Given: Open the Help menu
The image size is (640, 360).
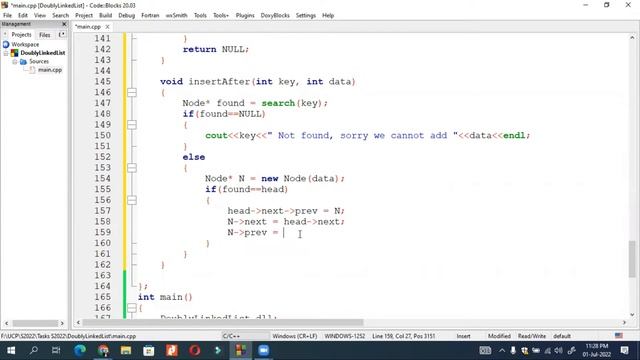Looking at the screenshot, I should click(x=328, y=15).
